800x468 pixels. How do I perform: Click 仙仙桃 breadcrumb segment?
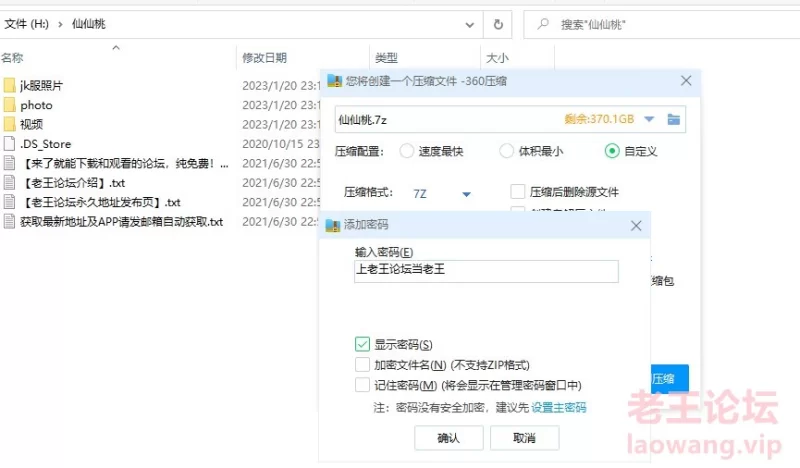(x=89, y=24)
